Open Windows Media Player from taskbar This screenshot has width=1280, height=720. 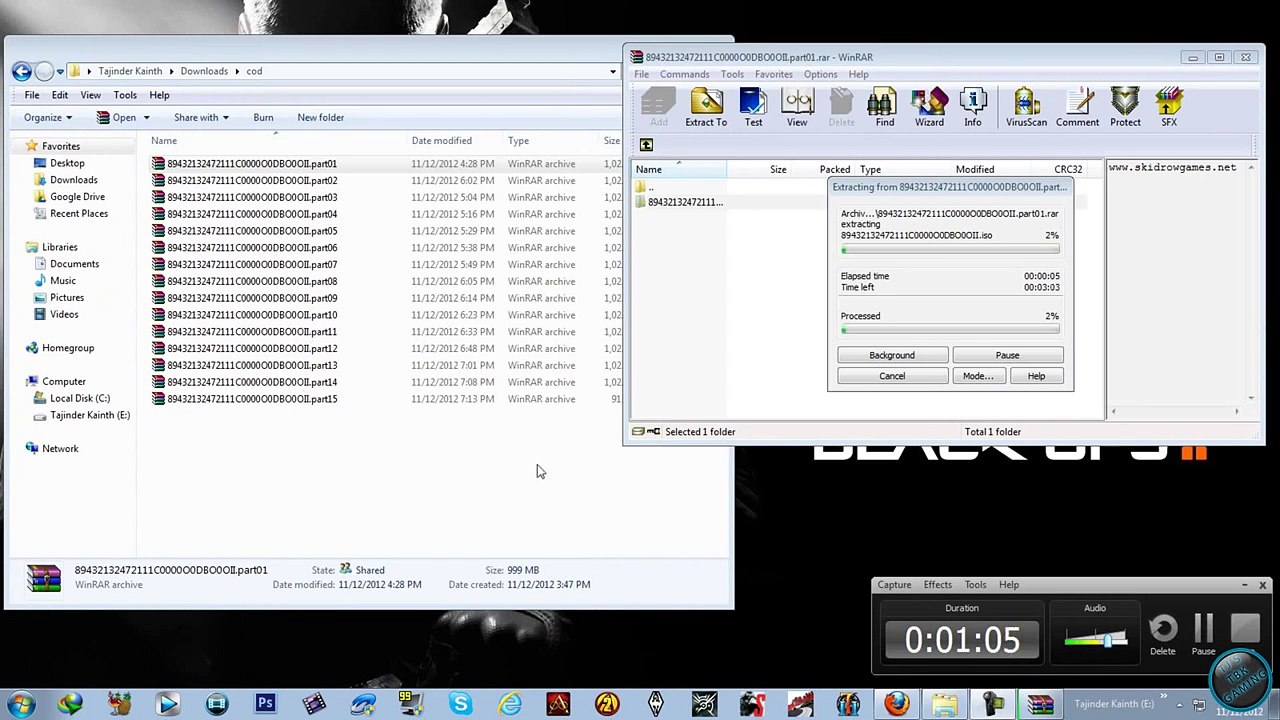168,704
